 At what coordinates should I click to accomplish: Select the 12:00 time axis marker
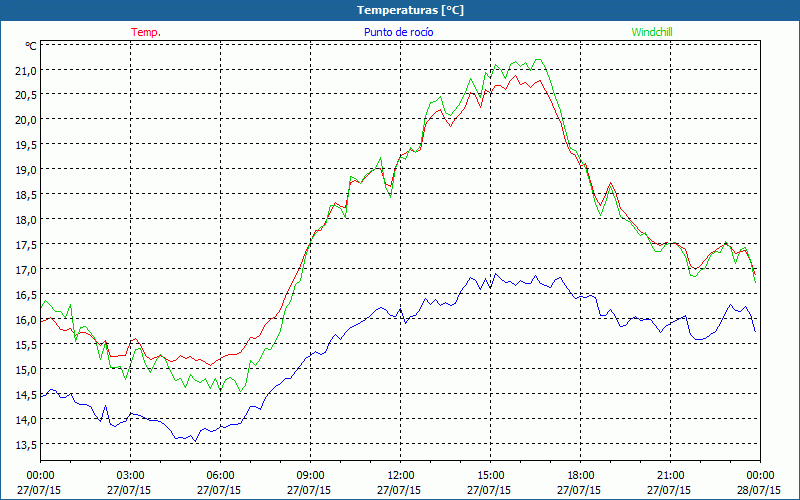(x=400, y=475)
